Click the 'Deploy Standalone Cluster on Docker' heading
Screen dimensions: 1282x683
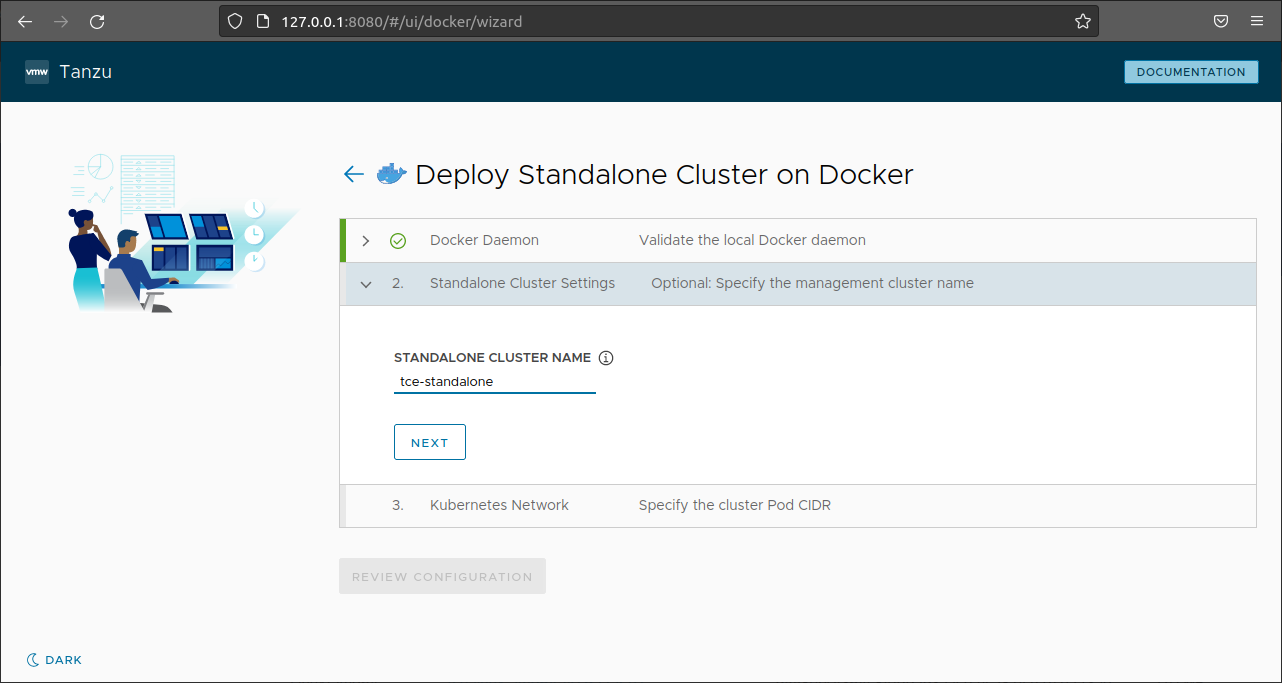pos(664,174)
